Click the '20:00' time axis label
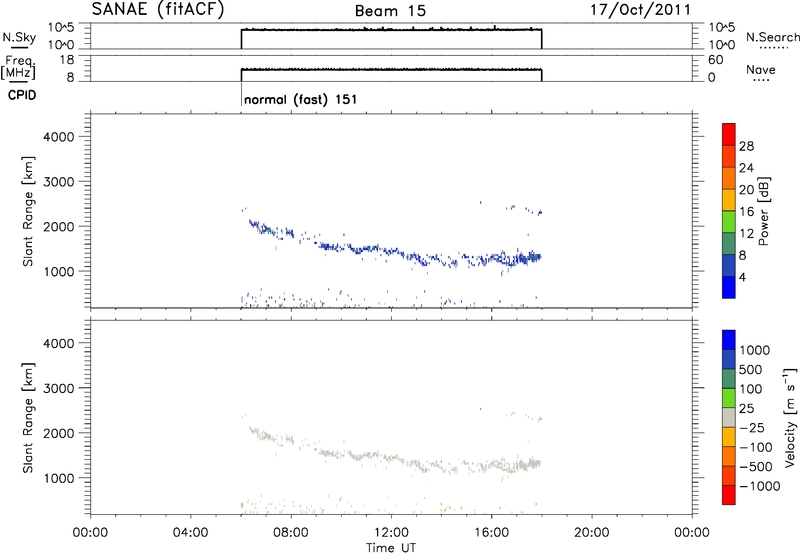Image resolution: width=800 pixels, height=554 pixels. (592, 533)
